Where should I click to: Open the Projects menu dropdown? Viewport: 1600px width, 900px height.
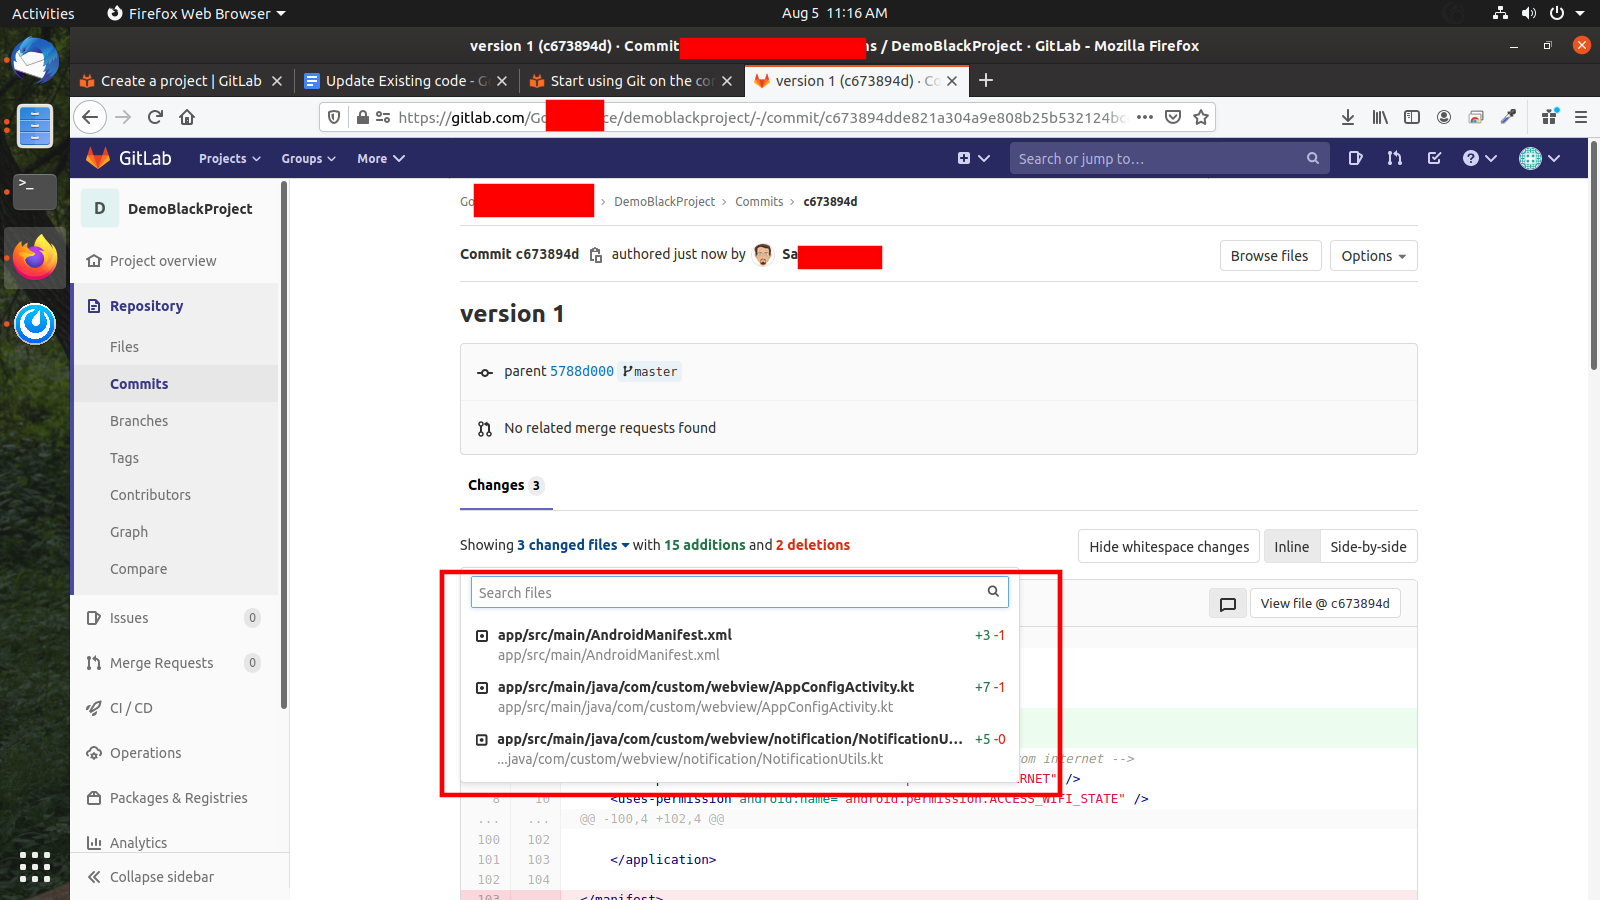[229, 159]
